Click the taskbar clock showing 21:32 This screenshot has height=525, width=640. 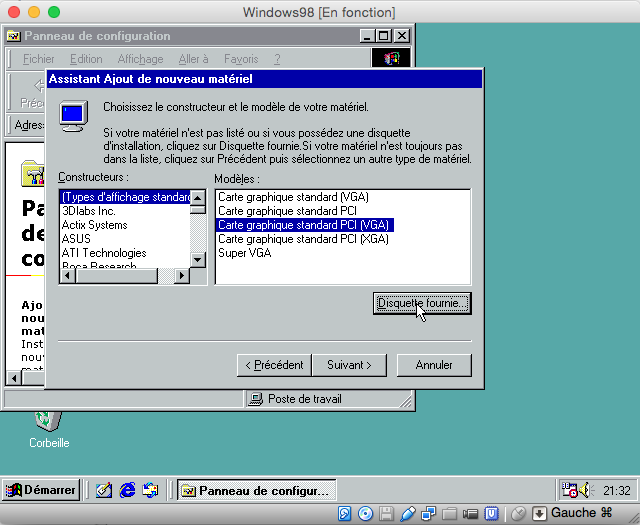(617, 490)
